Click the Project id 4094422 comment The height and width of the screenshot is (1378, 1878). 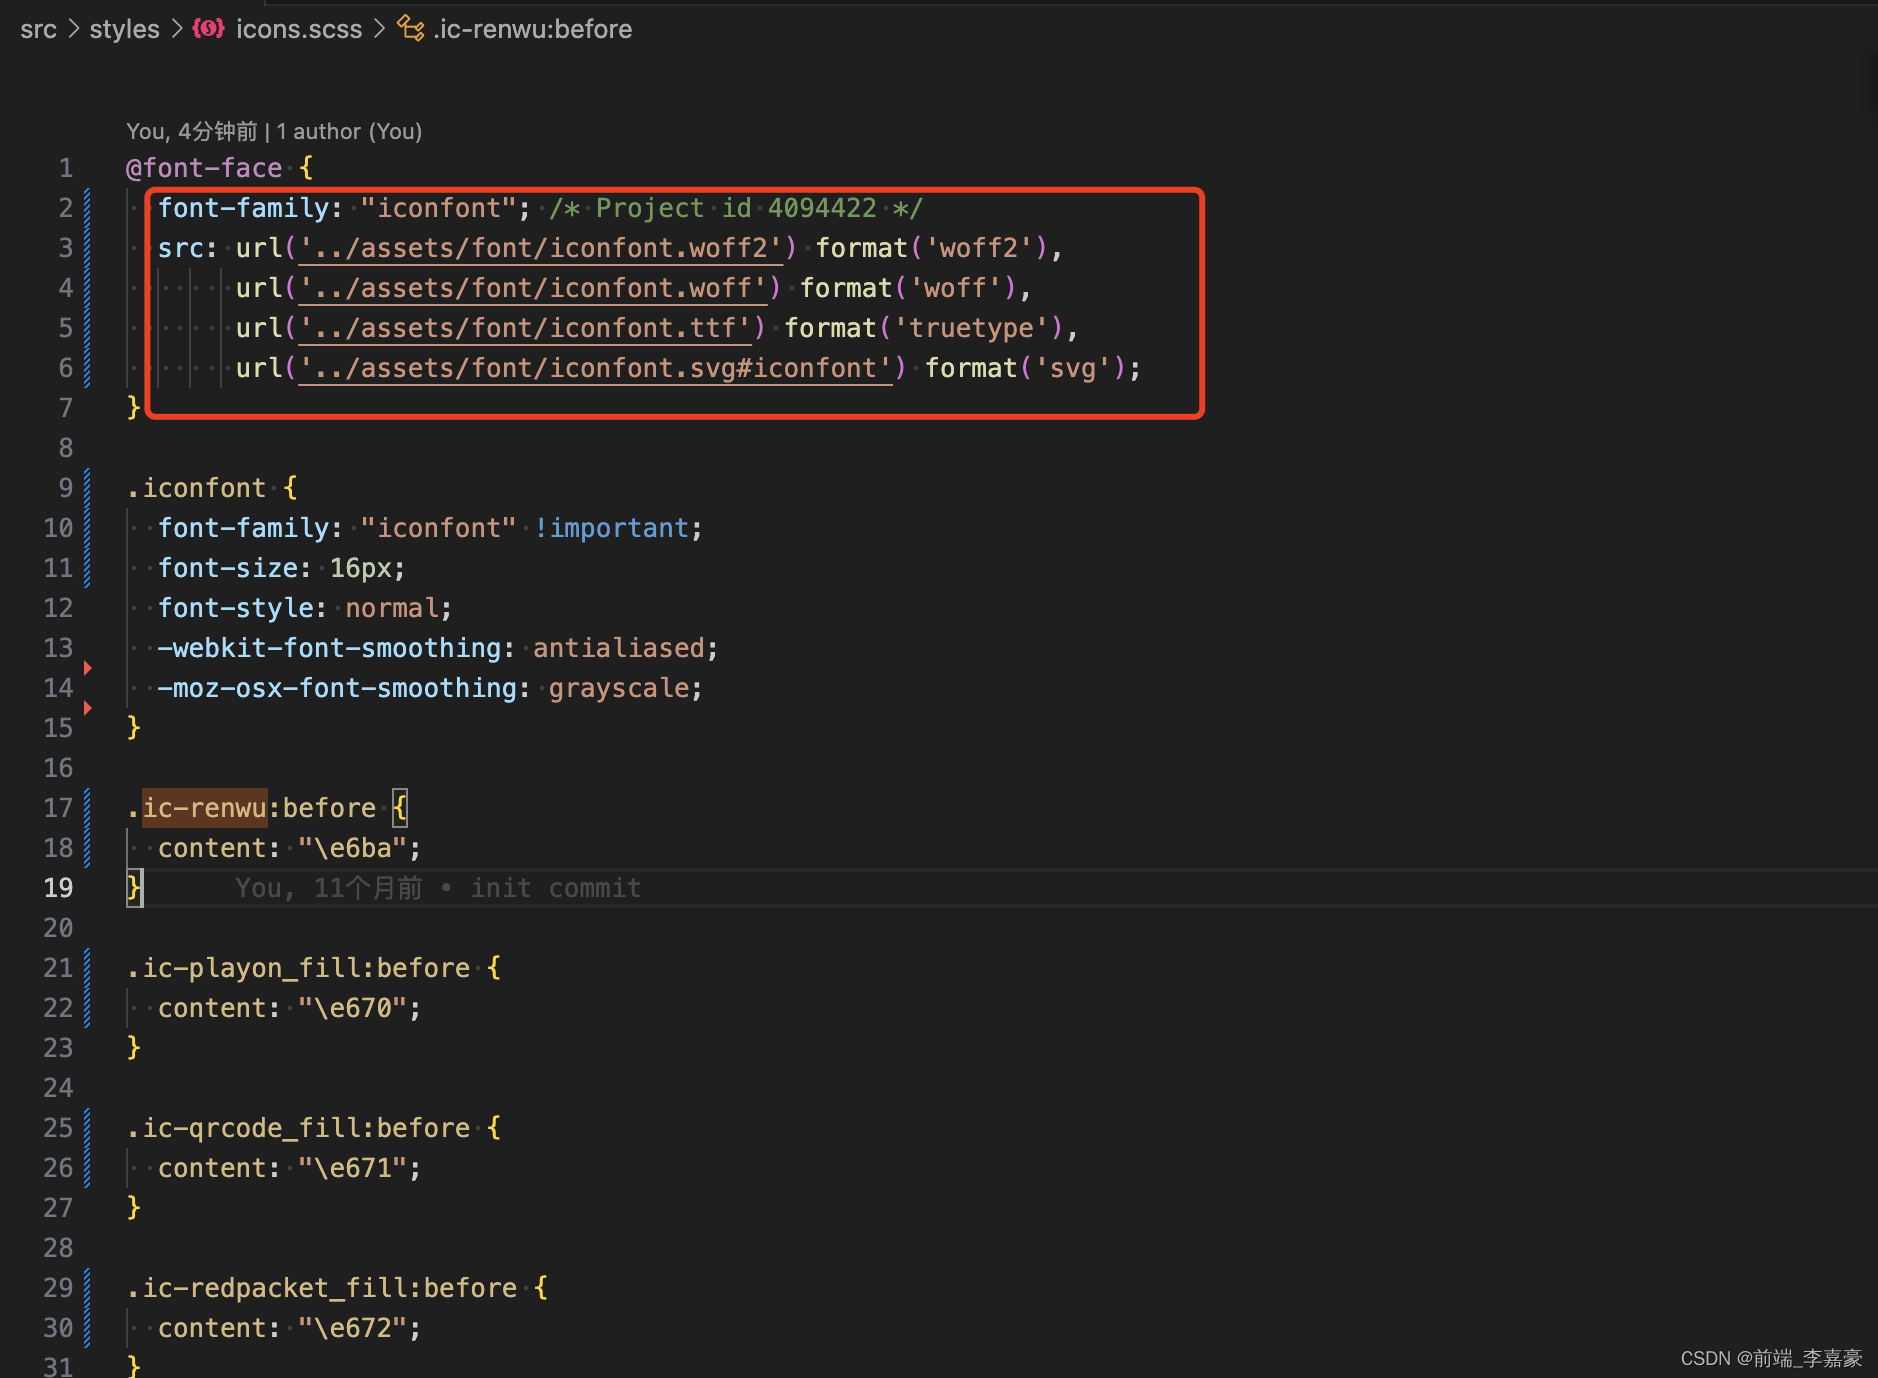(x=736, y=208)
